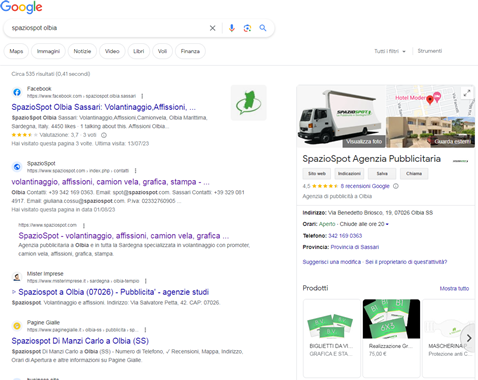
Task: Switch to the Immagini tab
Action: pyautogui.click(x=48, y=51)
